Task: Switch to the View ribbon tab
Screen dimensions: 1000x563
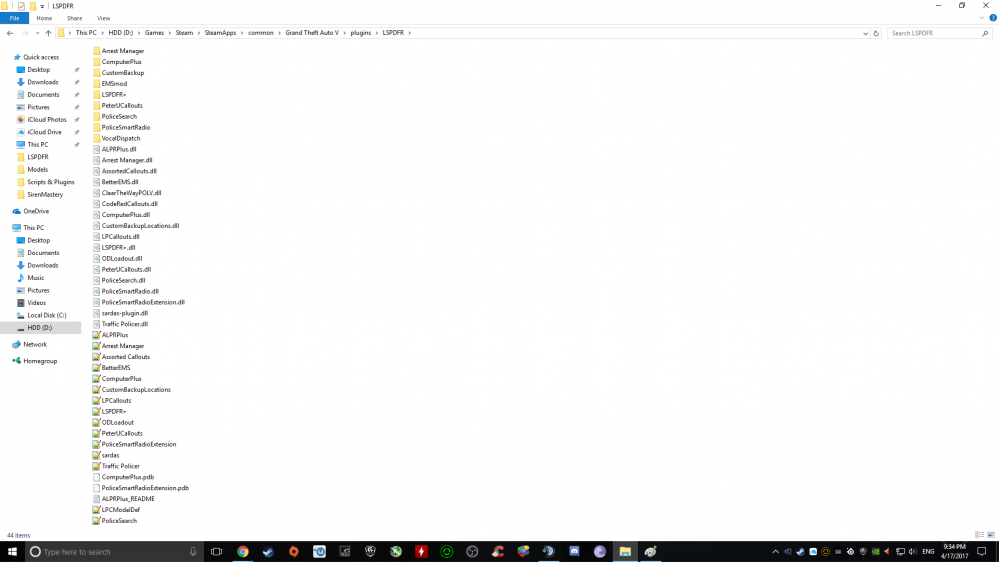Action: click(x=103, y=18)
